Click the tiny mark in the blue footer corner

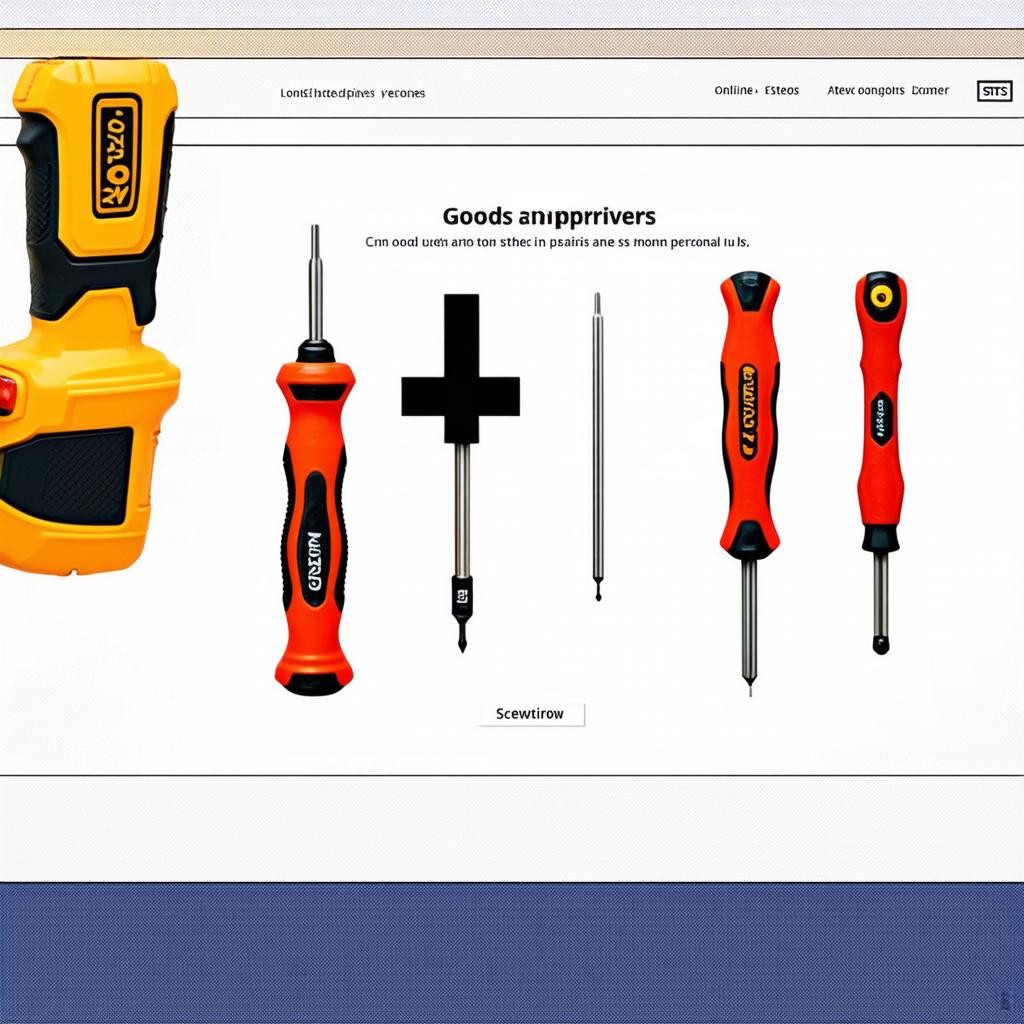pos(1003,998)
